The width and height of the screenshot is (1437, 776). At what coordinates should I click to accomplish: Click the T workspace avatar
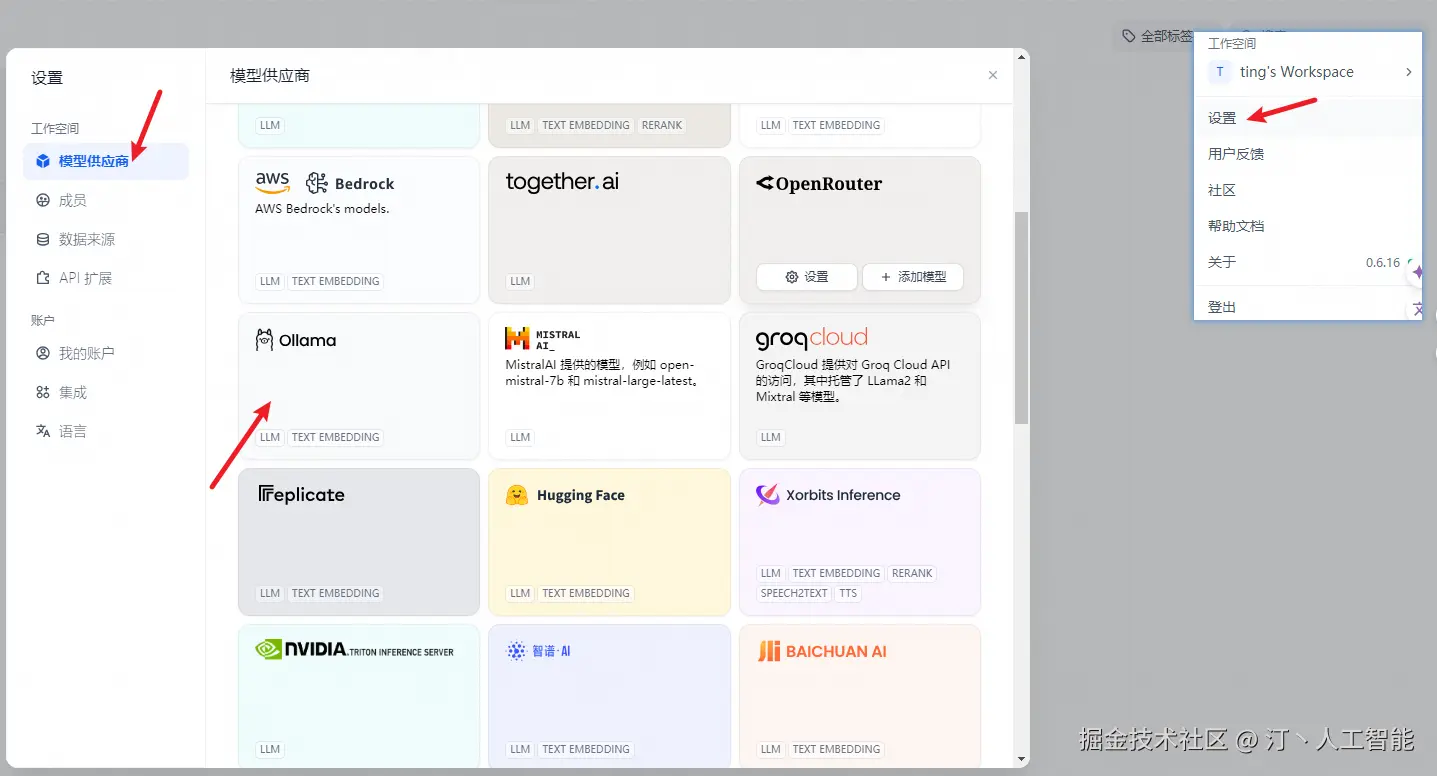pos(1219,72)
